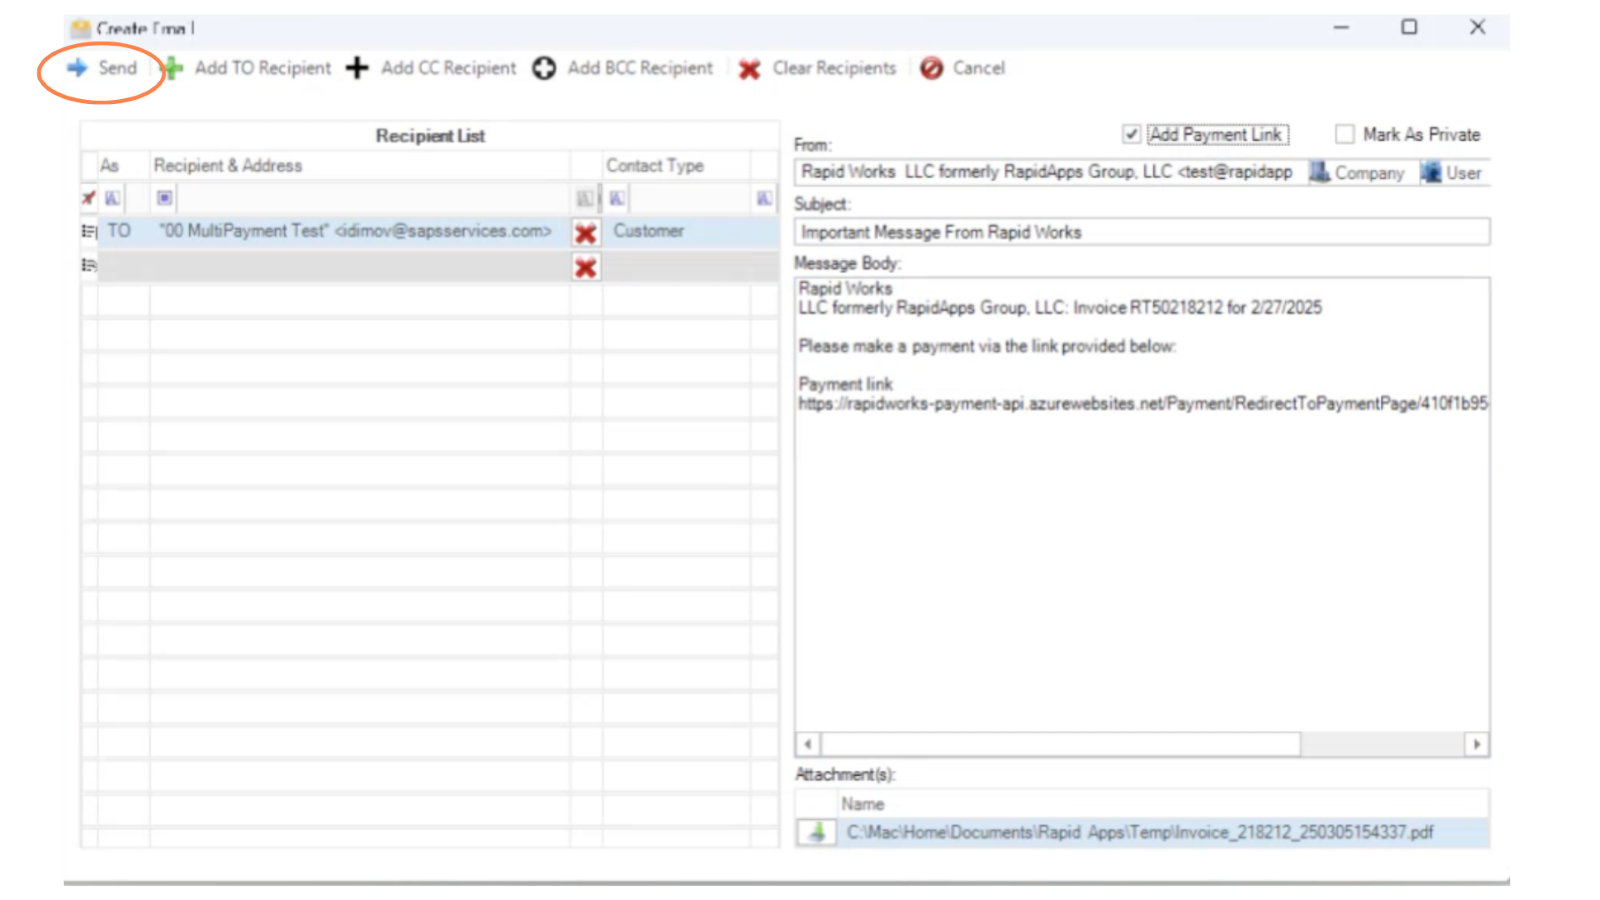Click the Send button

click(x=102, y=68)
